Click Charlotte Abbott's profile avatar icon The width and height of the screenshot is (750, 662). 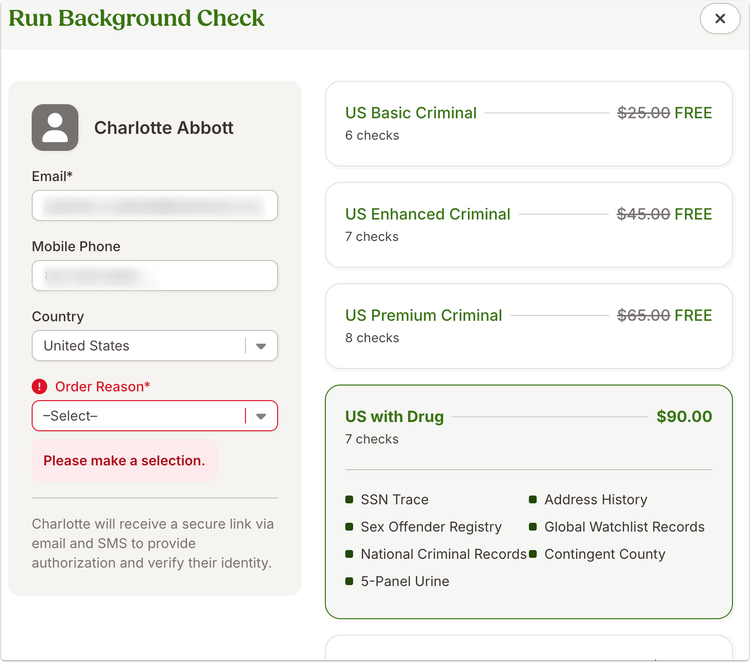coord(55,128)
